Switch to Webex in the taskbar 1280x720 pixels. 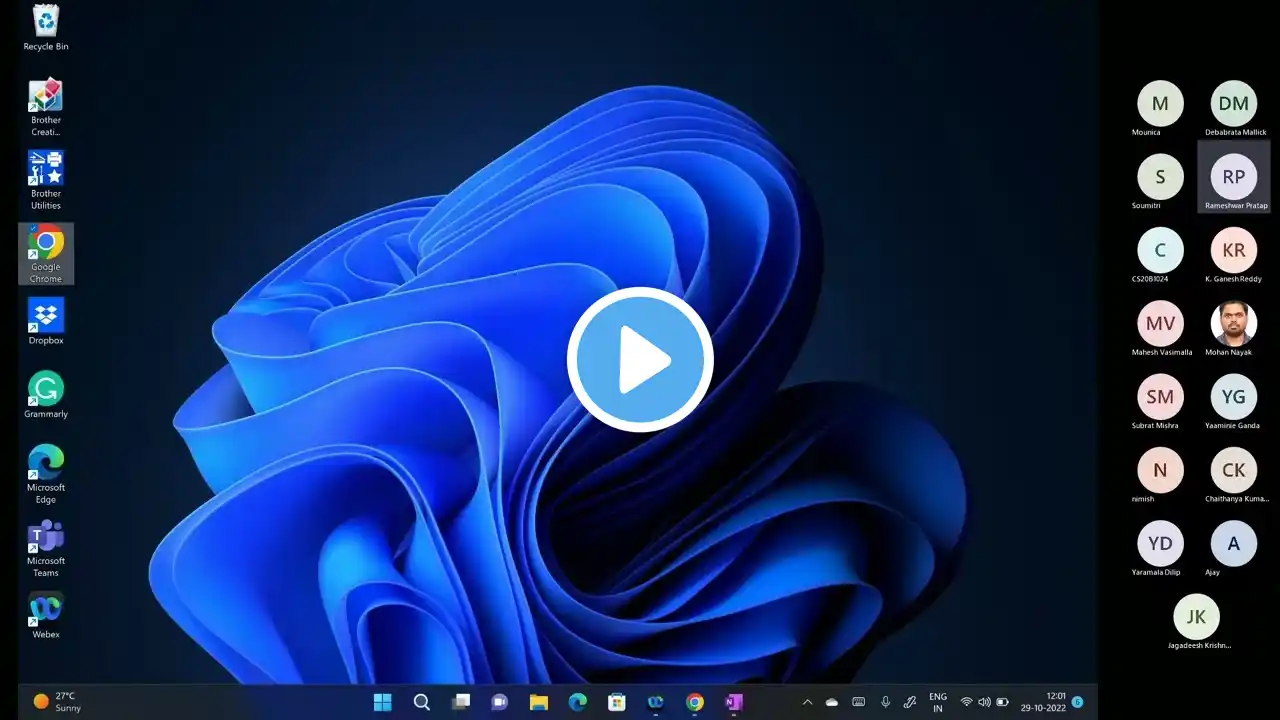[x=656, y=702]
